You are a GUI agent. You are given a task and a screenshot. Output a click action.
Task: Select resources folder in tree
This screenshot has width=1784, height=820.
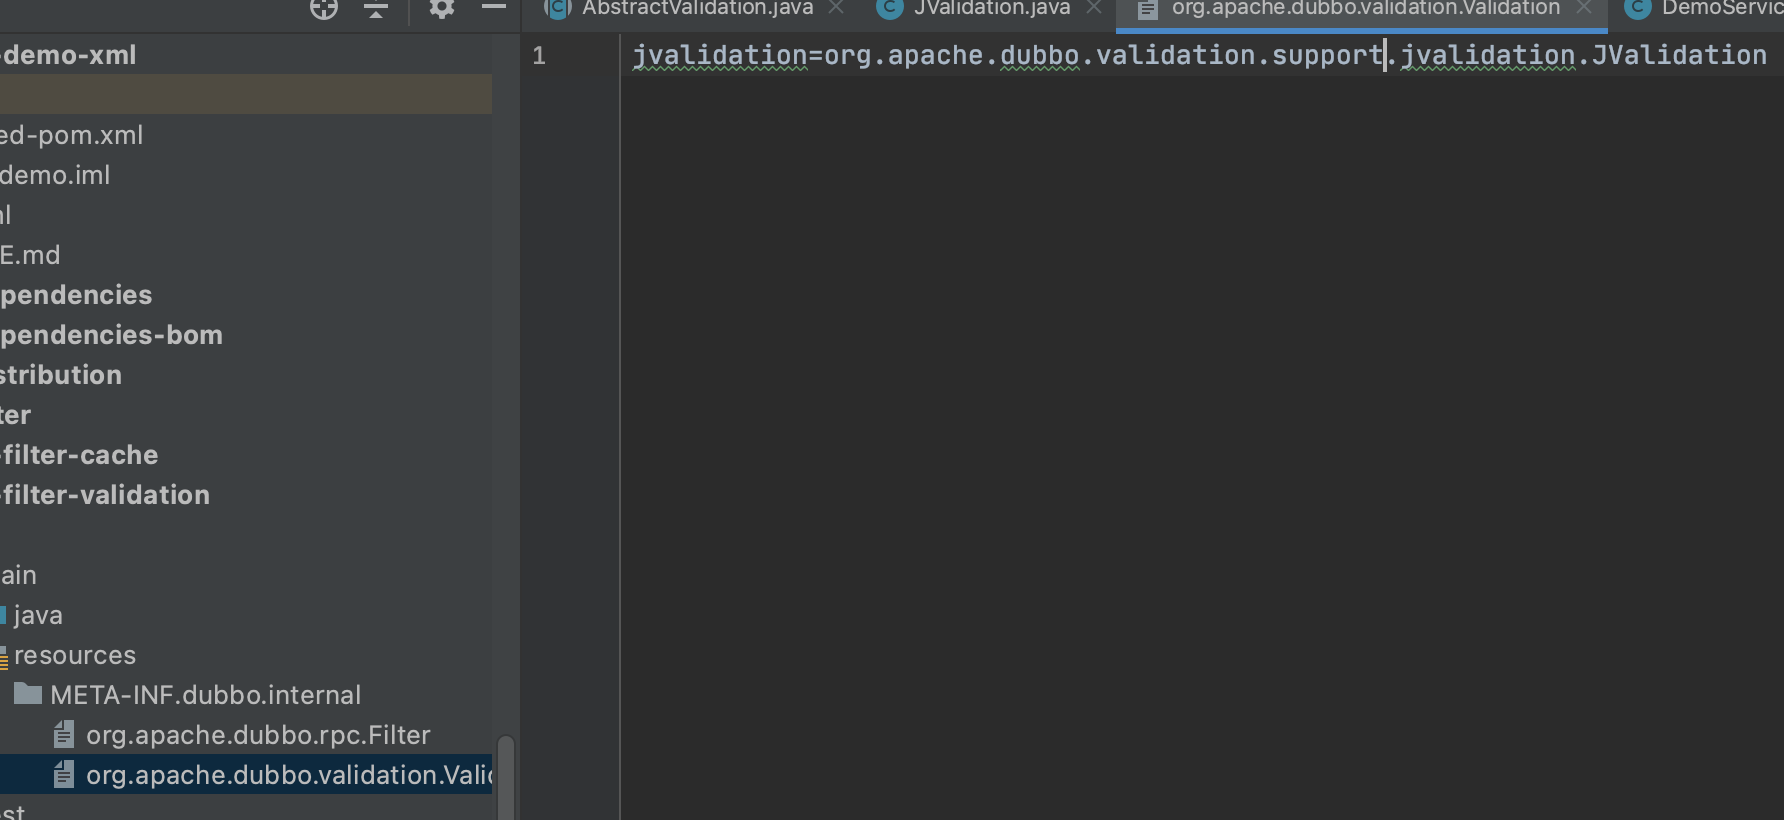coord(75,655)
